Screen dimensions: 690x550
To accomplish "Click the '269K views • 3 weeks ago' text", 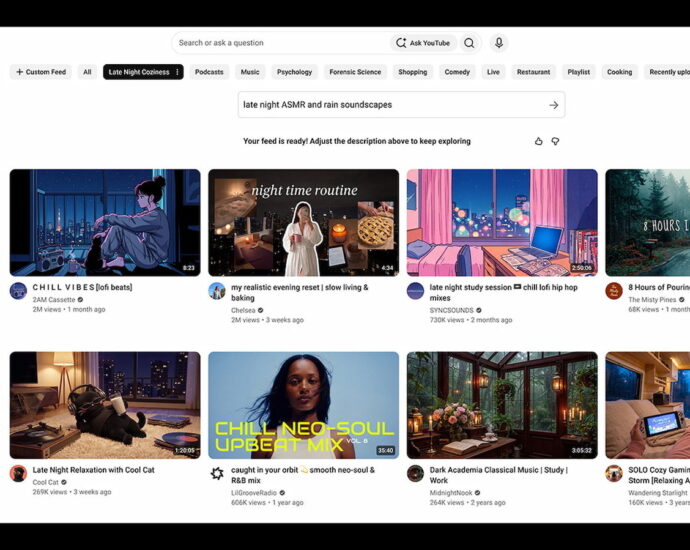I will (72, 492).
